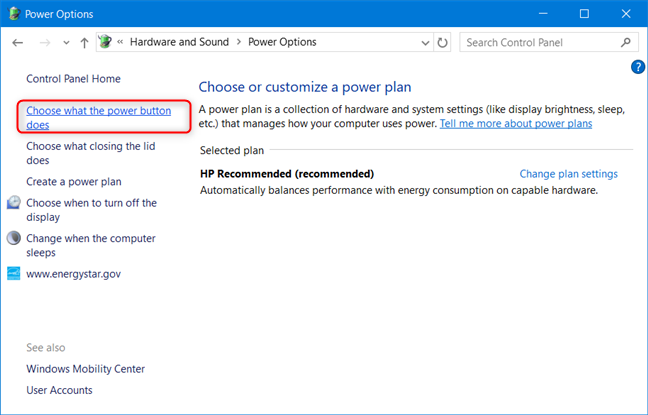Screen dimensions: 648x415
Task: Click the Forward navigation arrow
Action: [x=45, y=43]
